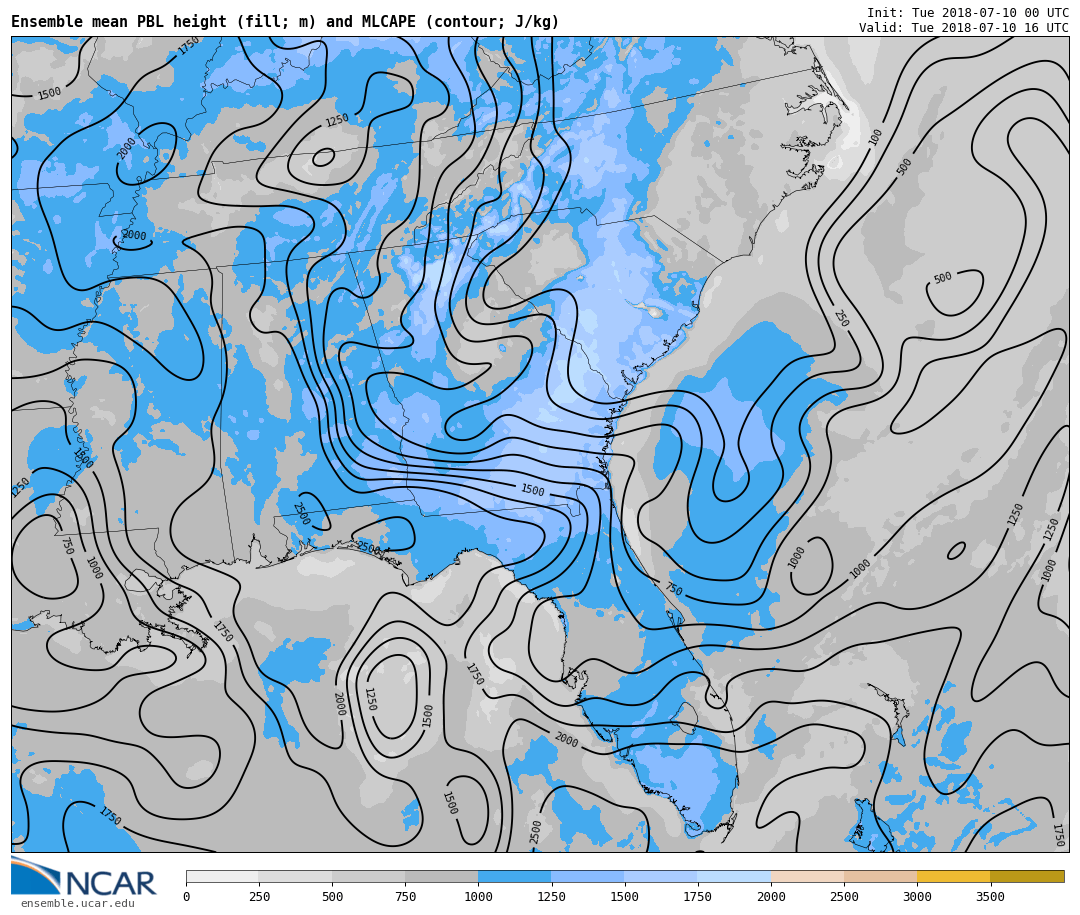Click the colorbar tick label 1750

tap(698, 896)
